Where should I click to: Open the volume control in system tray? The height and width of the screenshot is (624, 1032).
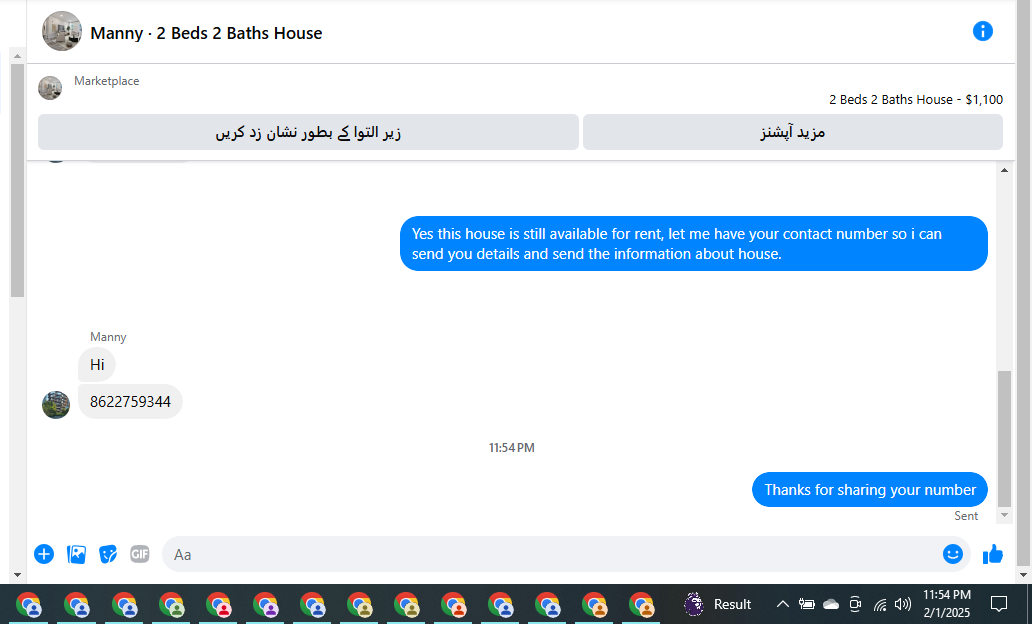[903, 604]
